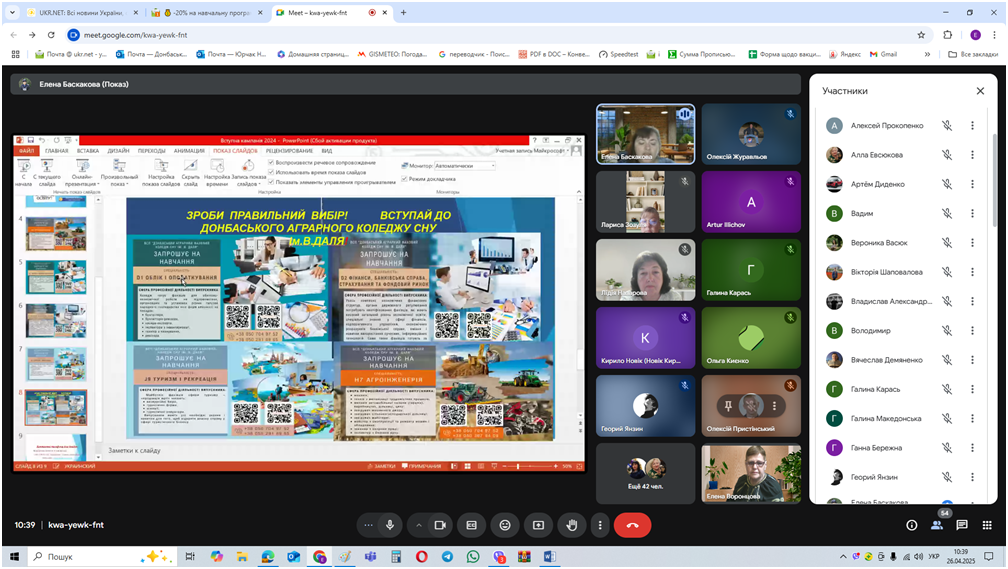Screen dimensions: 1008x569
Task: Go back in browser history
Action: coord(14,35)
